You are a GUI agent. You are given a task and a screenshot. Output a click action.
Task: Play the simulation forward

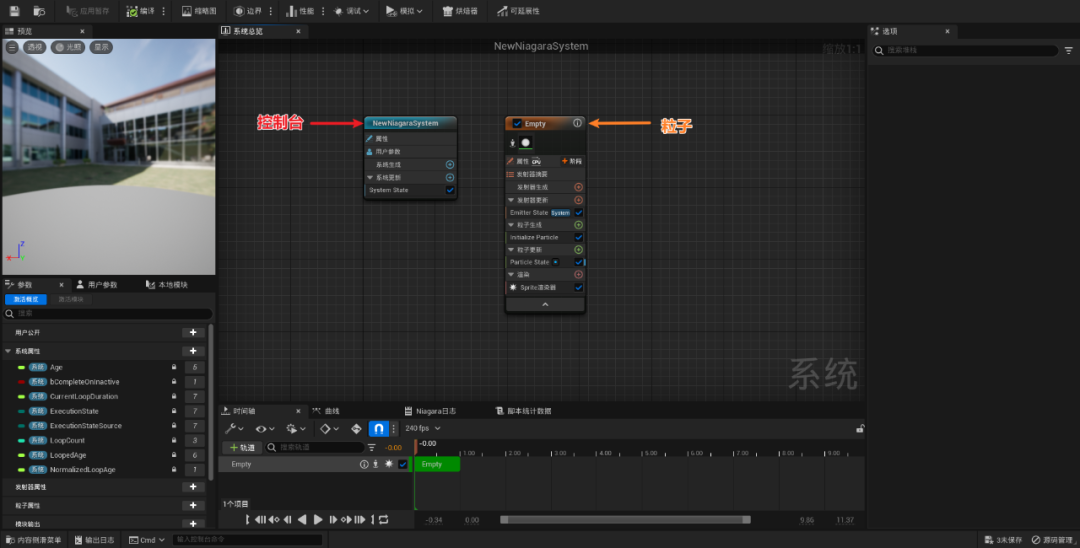pyautogui.click(x=318, y=520)
